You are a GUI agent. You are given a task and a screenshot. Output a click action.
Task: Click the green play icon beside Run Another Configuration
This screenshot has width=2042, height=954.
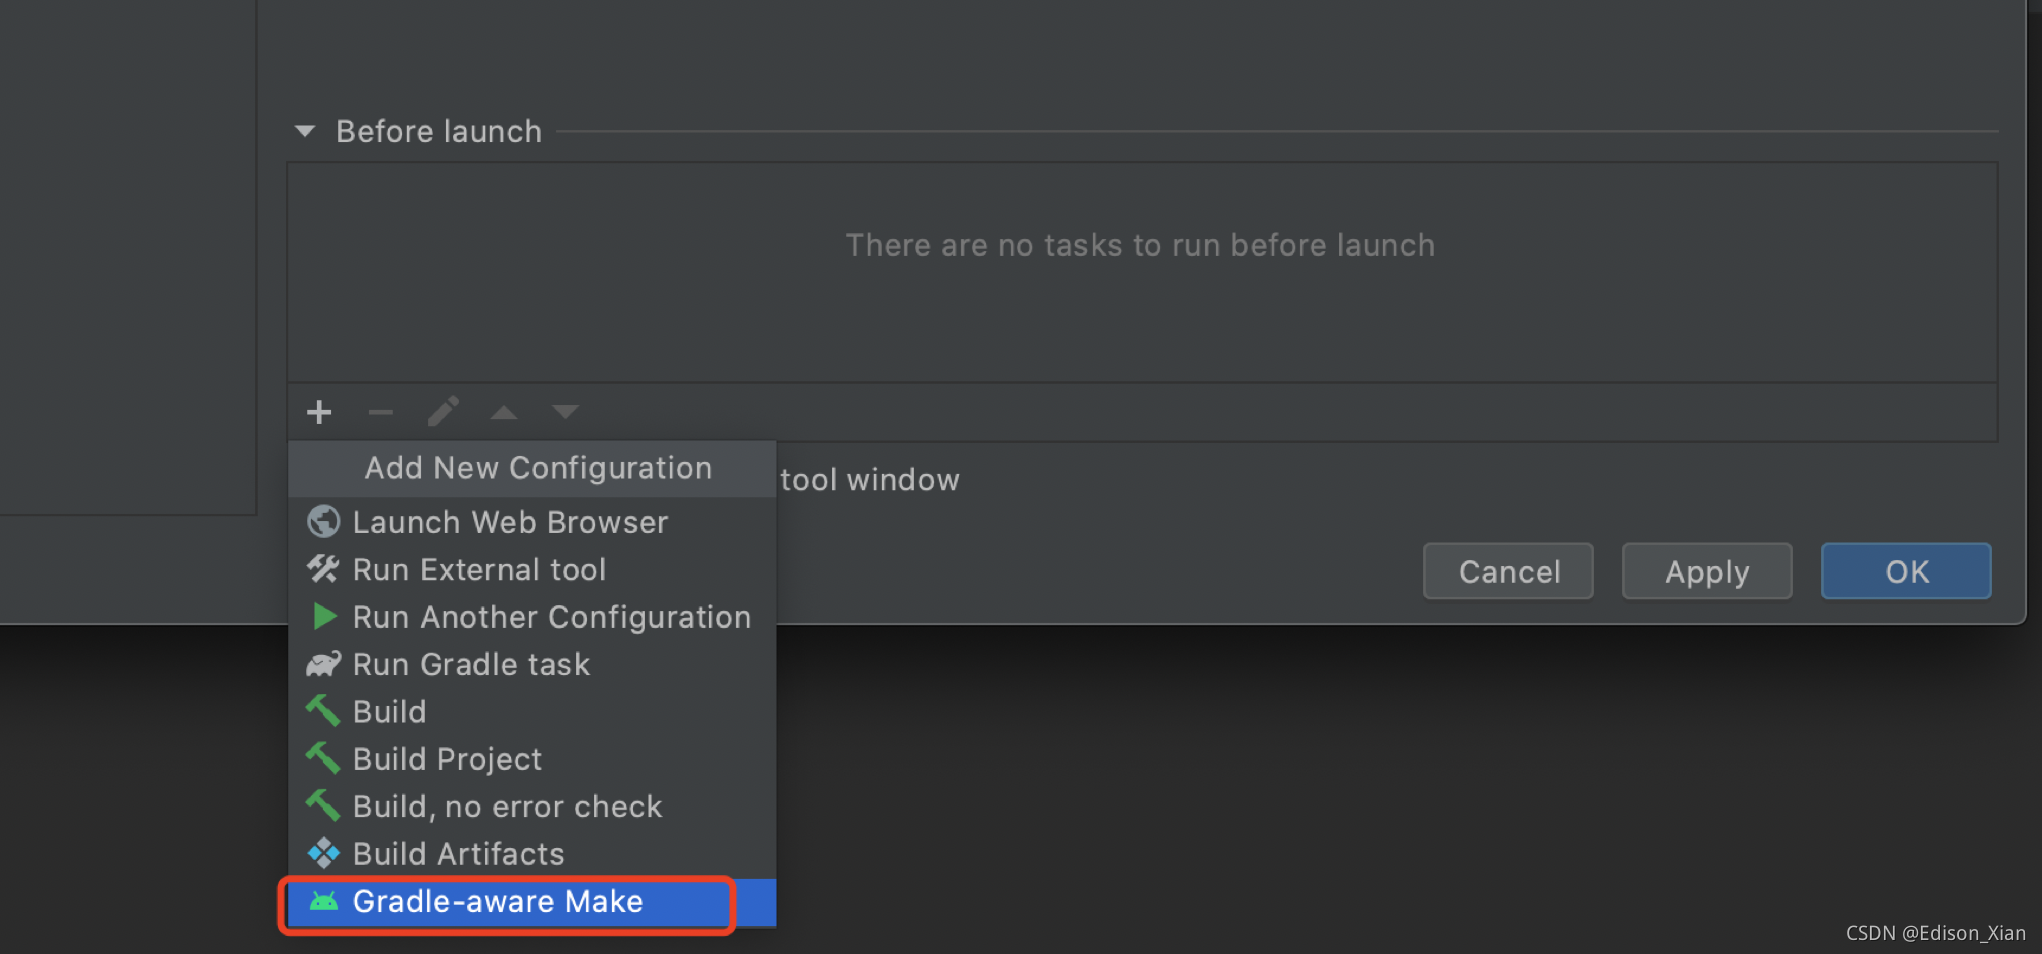[323, 616]
